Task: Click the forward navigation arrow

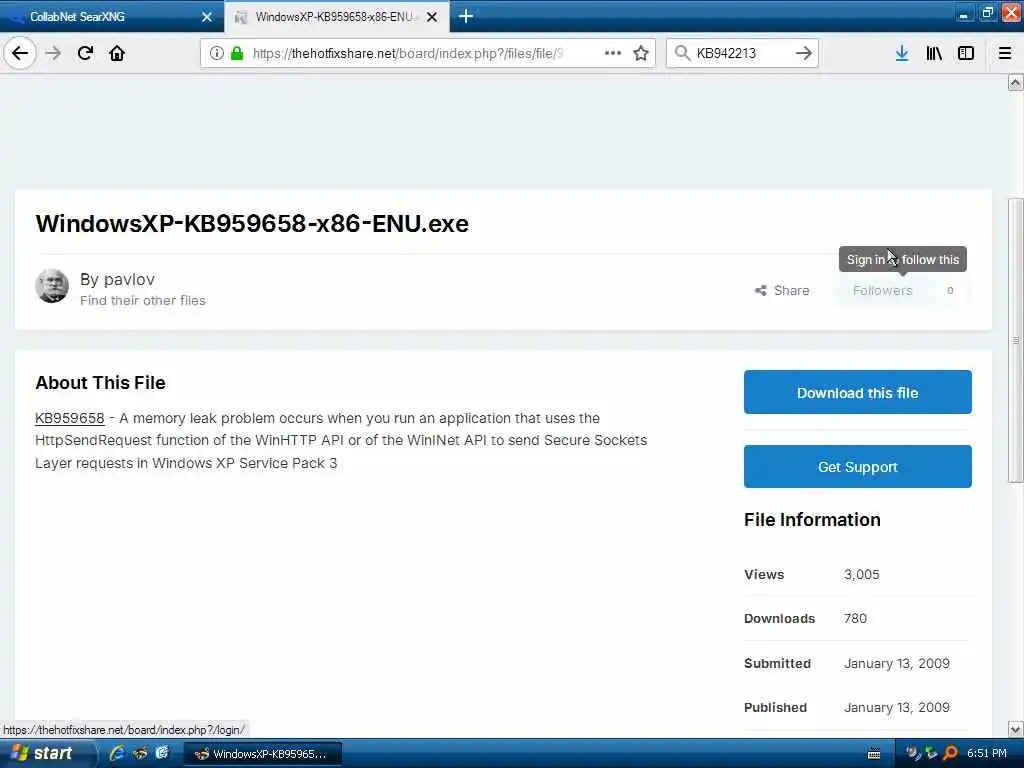Action: (x=54, y=53)
